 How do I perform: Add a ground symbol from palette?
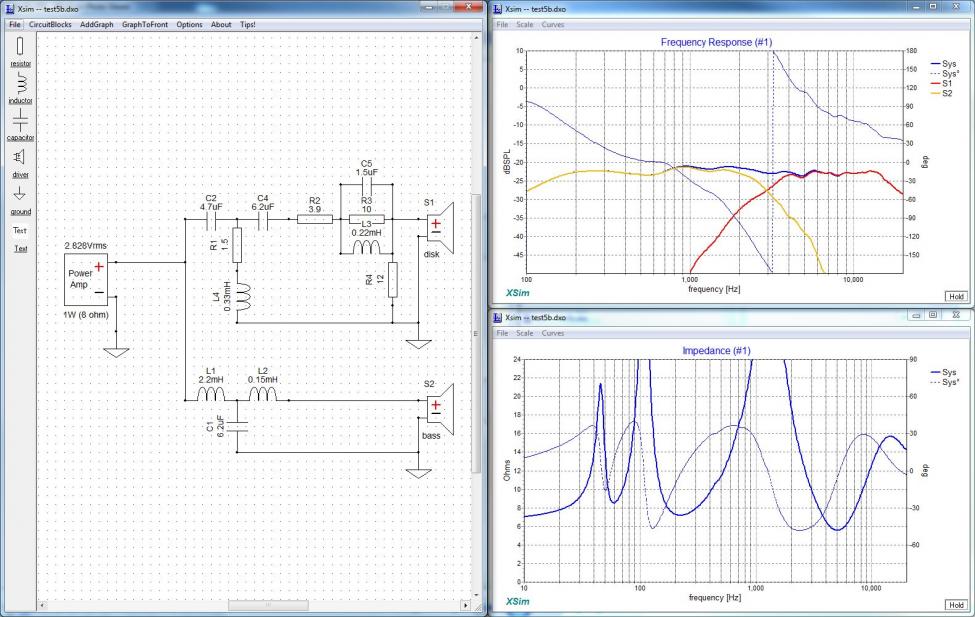(x=20, y=194)
